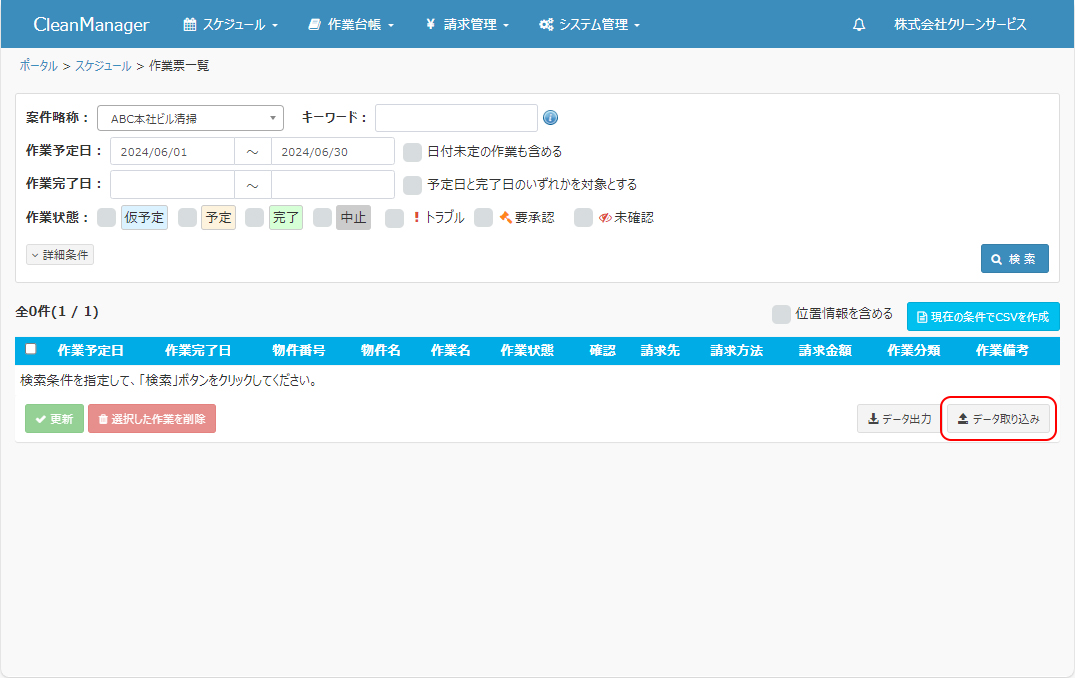
Task: Click the 検索 search button
Action: tap(1014, 259)
